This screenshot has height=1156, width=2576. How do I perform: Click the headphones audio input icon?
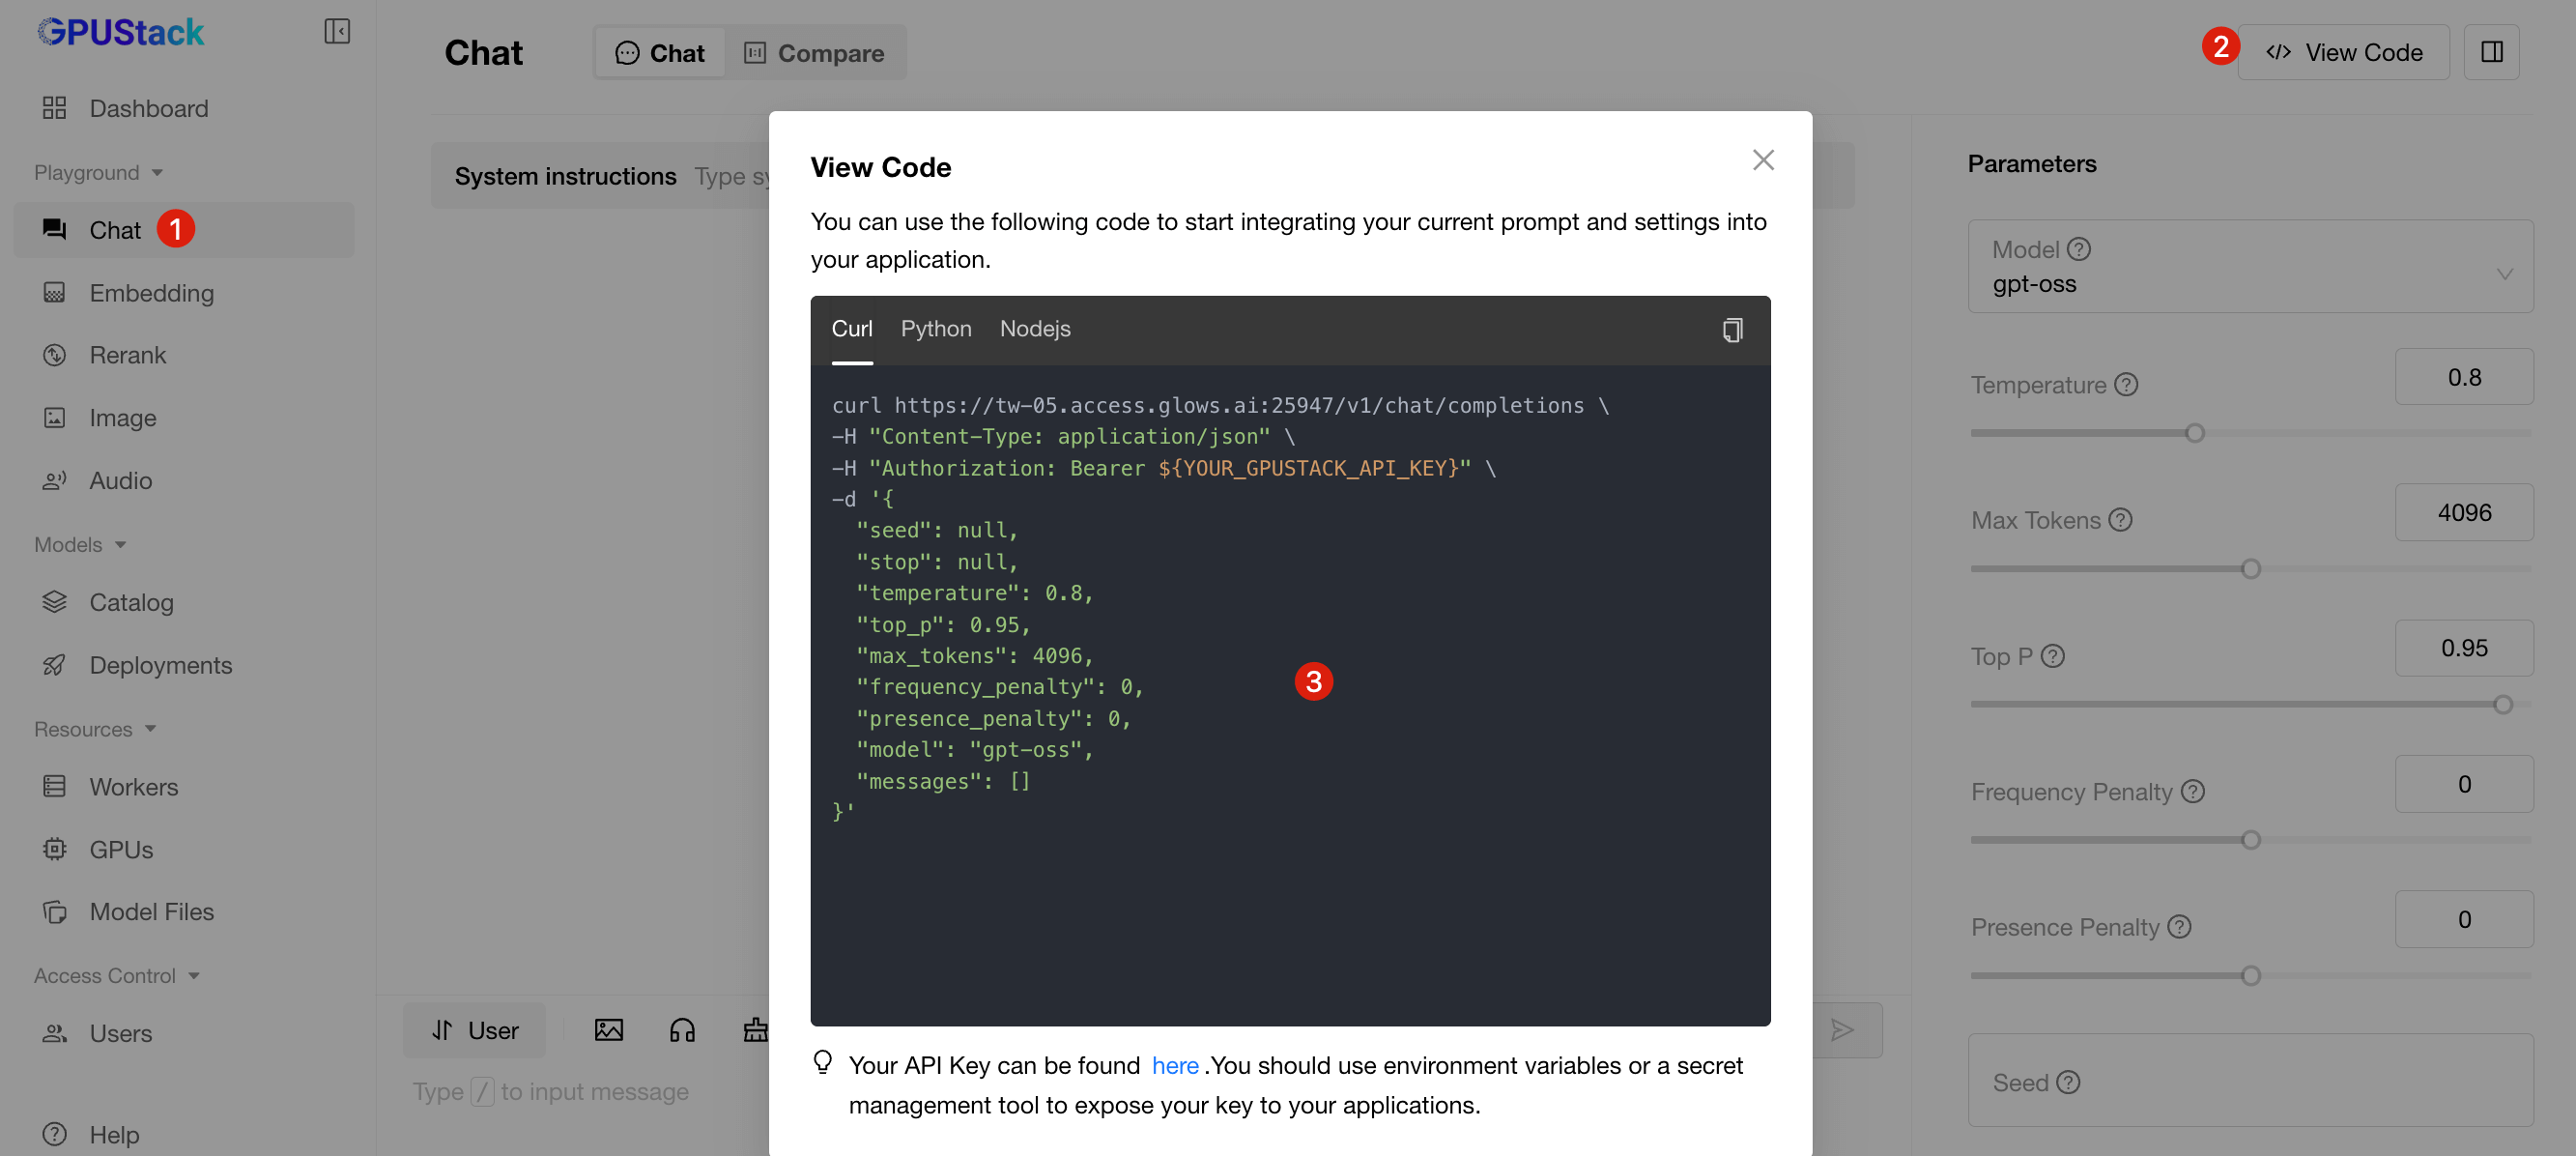pyautogui.click(x=683, y=1030)
